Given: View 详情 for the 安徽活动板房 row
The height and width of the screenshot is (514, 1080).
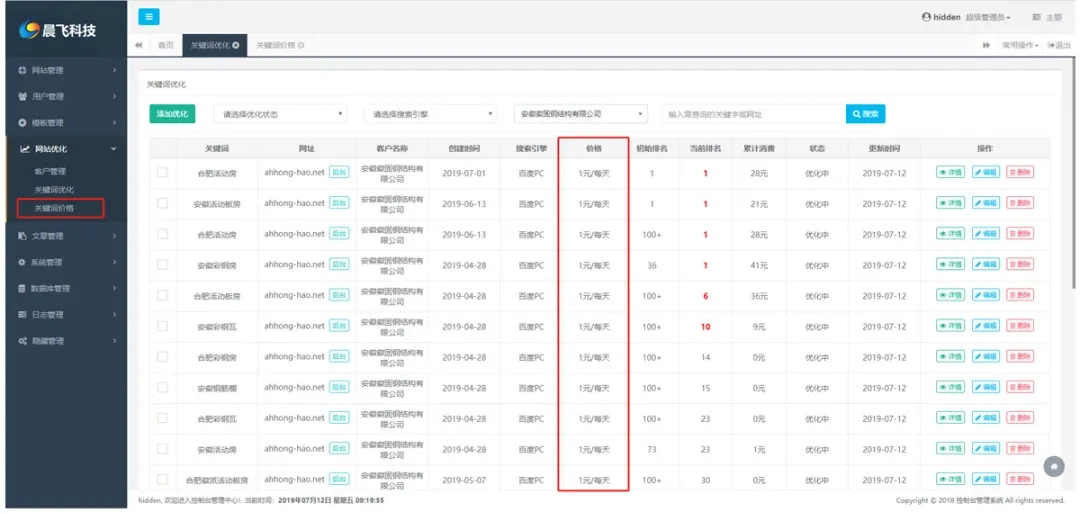Looking at the screenshot, I should (951, 203).
